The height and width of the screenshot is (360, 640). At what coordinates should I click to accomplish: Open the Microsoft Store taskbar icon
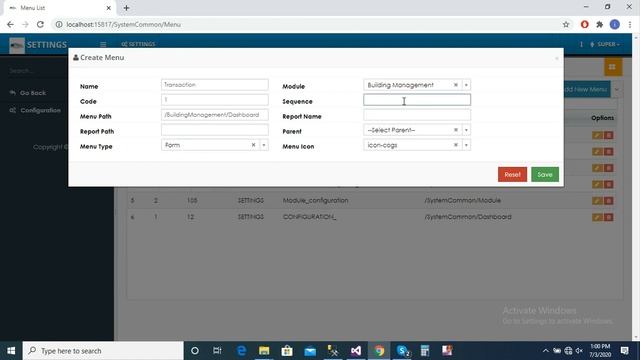(287, 351)
